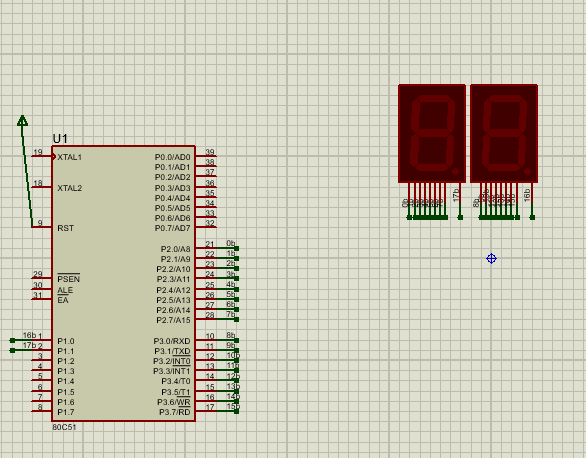Click the P1.0 pin label
Screen dimensions: 586x458
pyautogui.click(x=66, y=341)
